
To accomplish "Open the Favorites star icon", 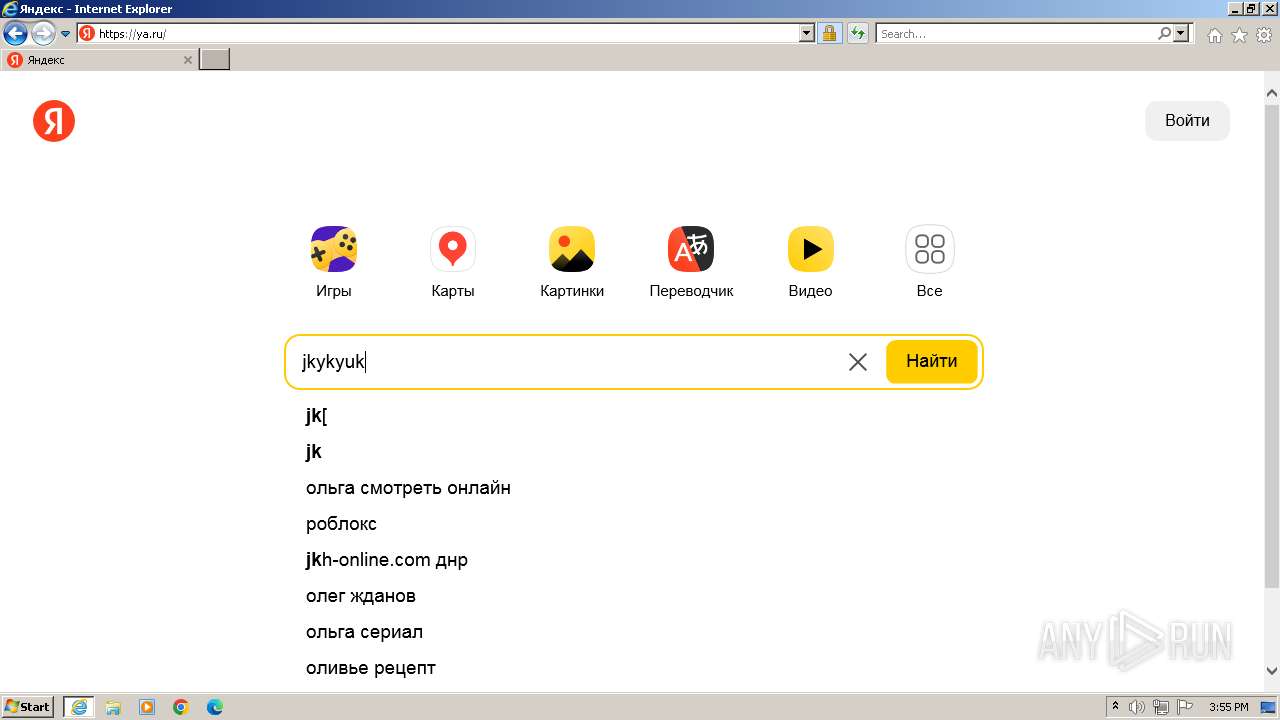I will (1239, 35).
